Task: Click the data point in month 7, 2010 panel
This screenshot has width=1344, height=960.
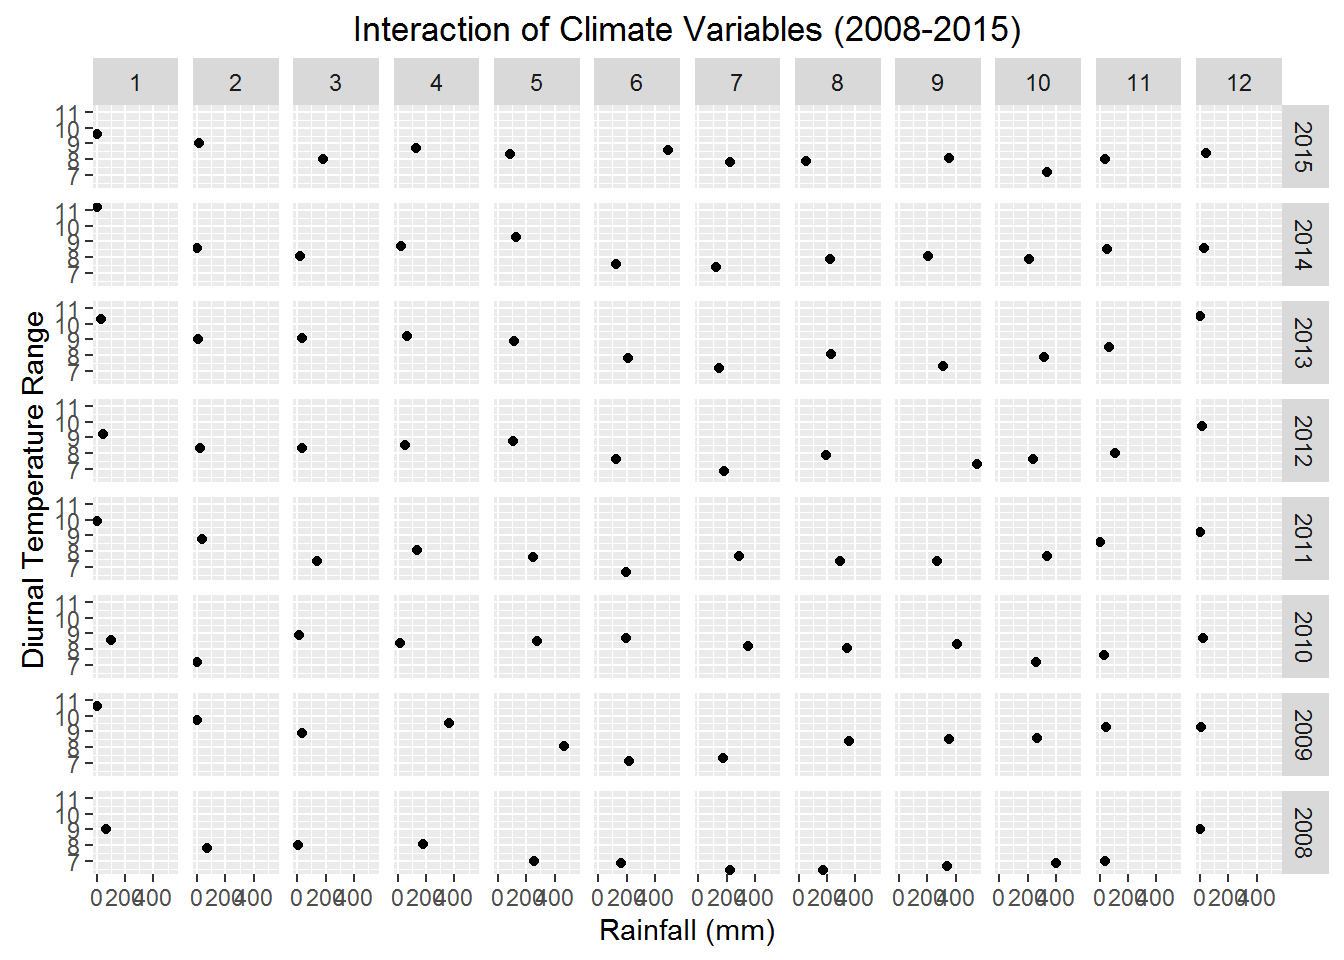Action: [x=748, y=646]
